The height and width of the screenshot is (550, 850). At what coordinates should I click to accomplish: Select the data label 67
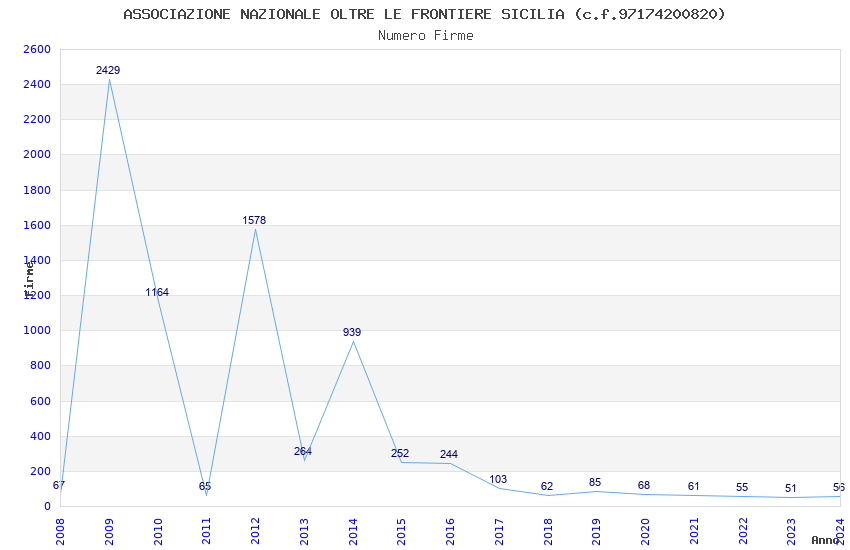click(x=59, y=486)
